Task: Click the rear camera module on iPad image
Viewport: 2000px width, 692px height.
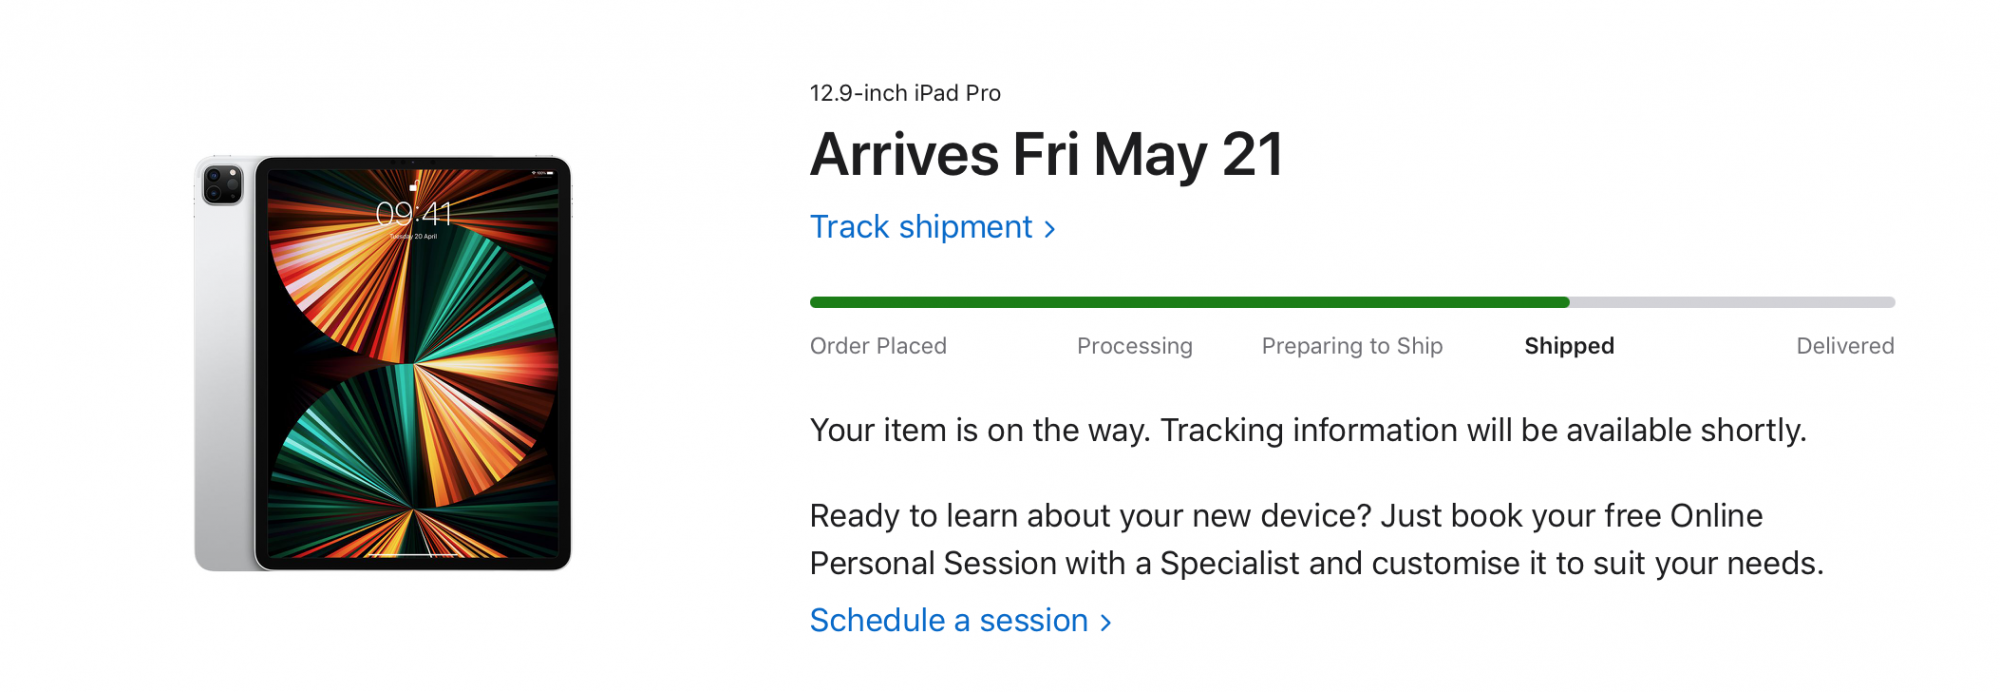Action: pos(222,186)
